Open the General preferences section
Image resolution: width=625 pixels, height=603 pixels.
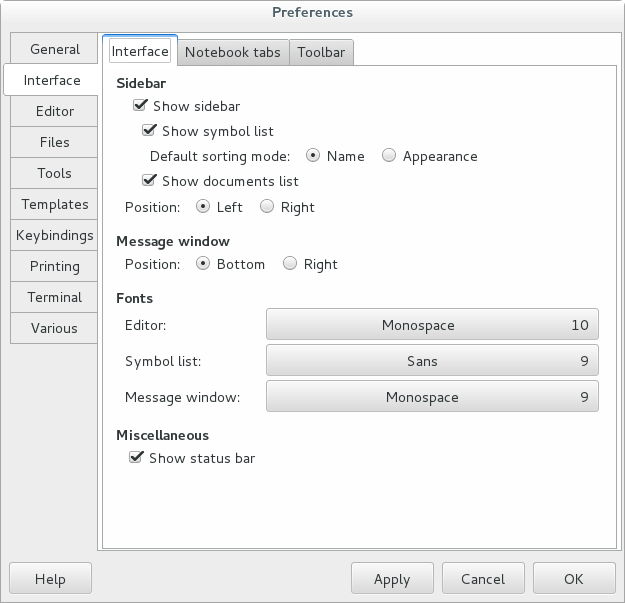(55, 49)
